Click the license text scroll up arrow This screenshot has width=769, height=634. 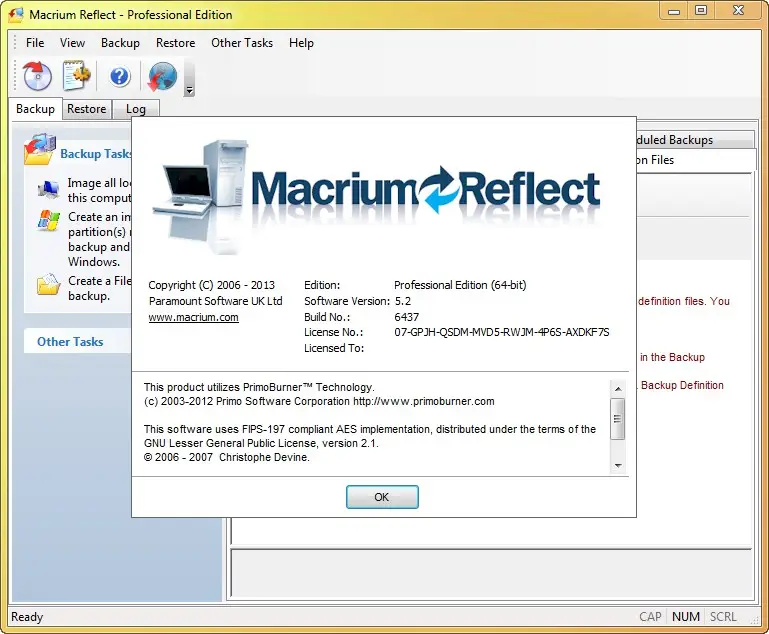(618, 389)
